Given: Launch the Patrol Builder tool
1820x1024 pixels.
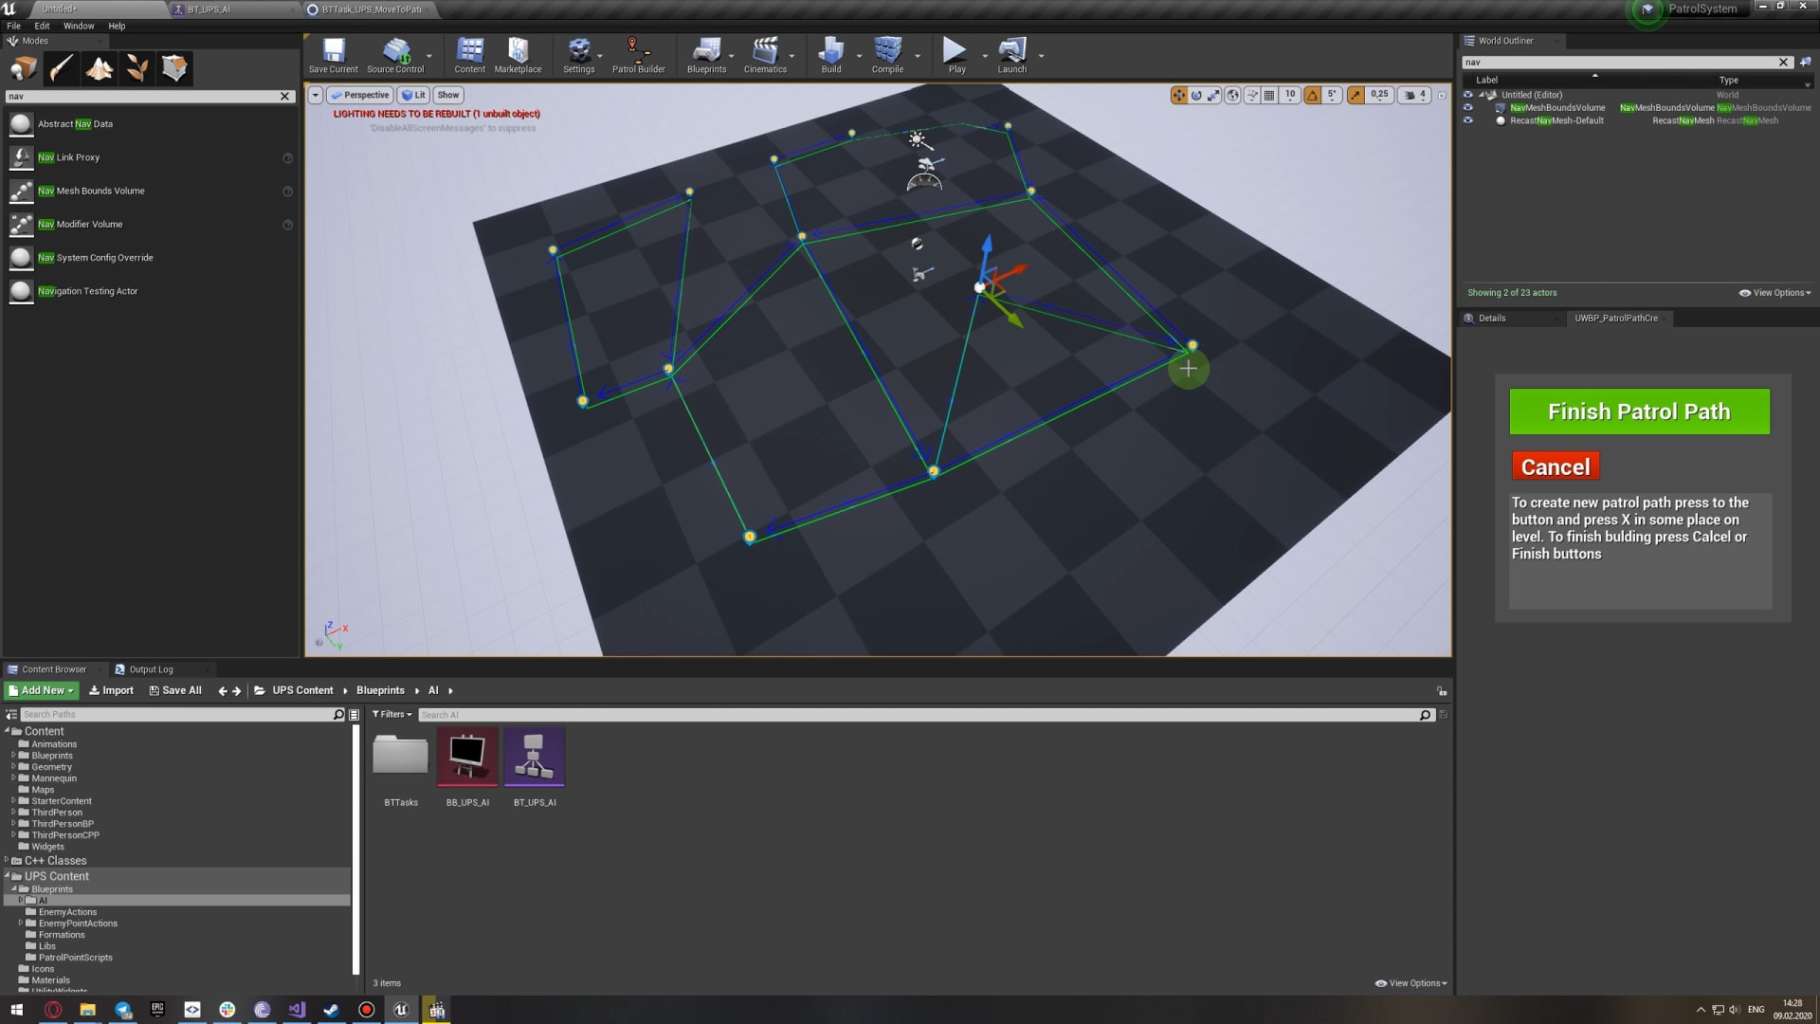Looking at the screenshot, I should tap(638, 55).
